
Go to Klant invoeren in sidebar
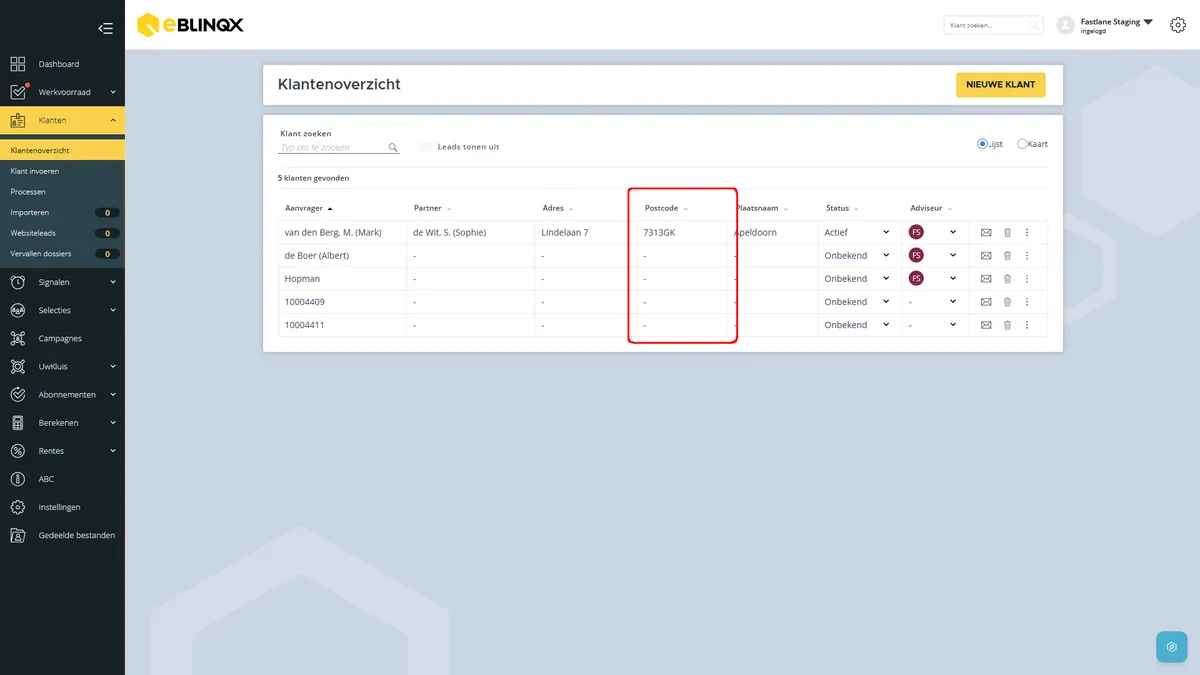click(35, 171)
